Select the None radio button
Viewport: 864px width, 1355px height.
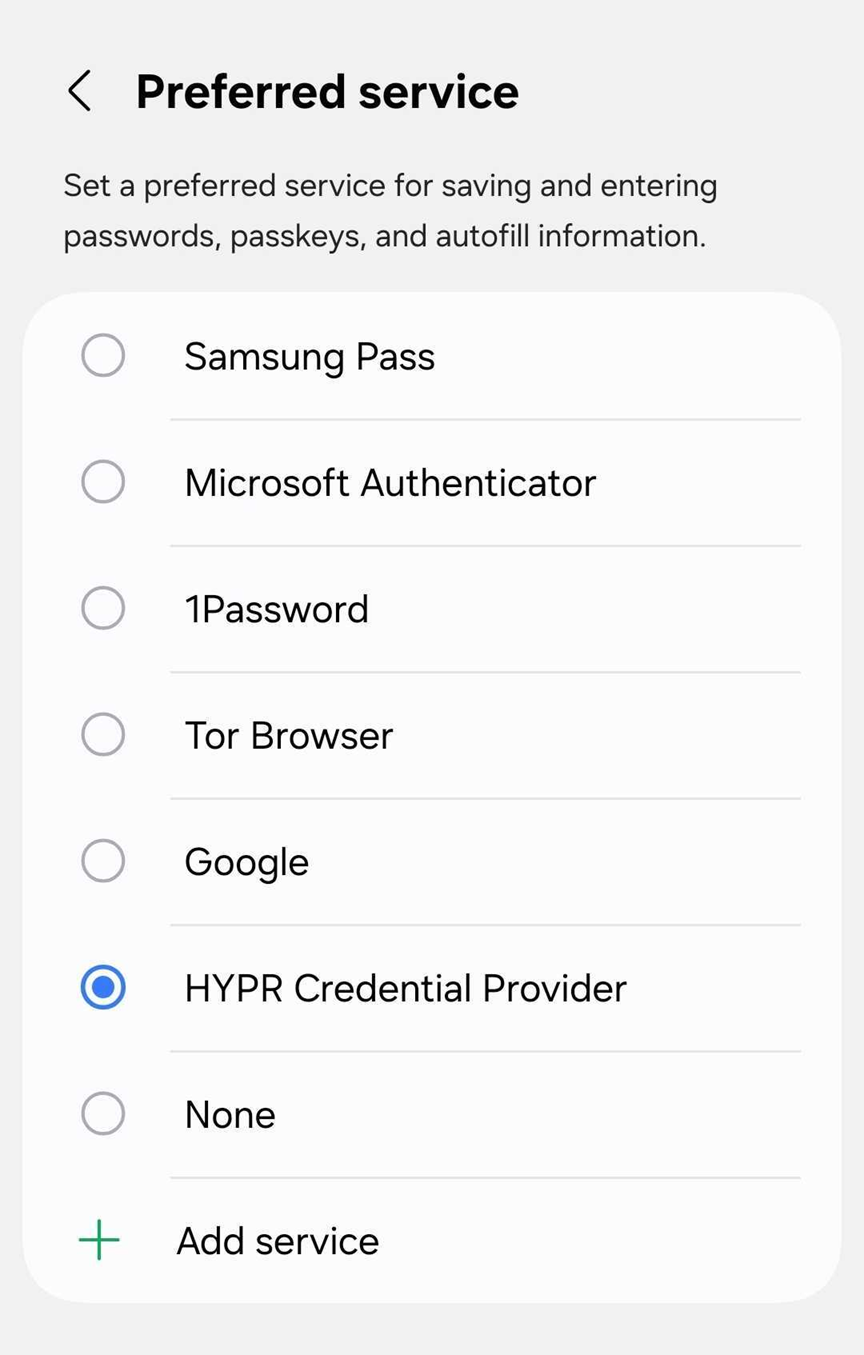pyautogui.click(x=103, y=1113)
